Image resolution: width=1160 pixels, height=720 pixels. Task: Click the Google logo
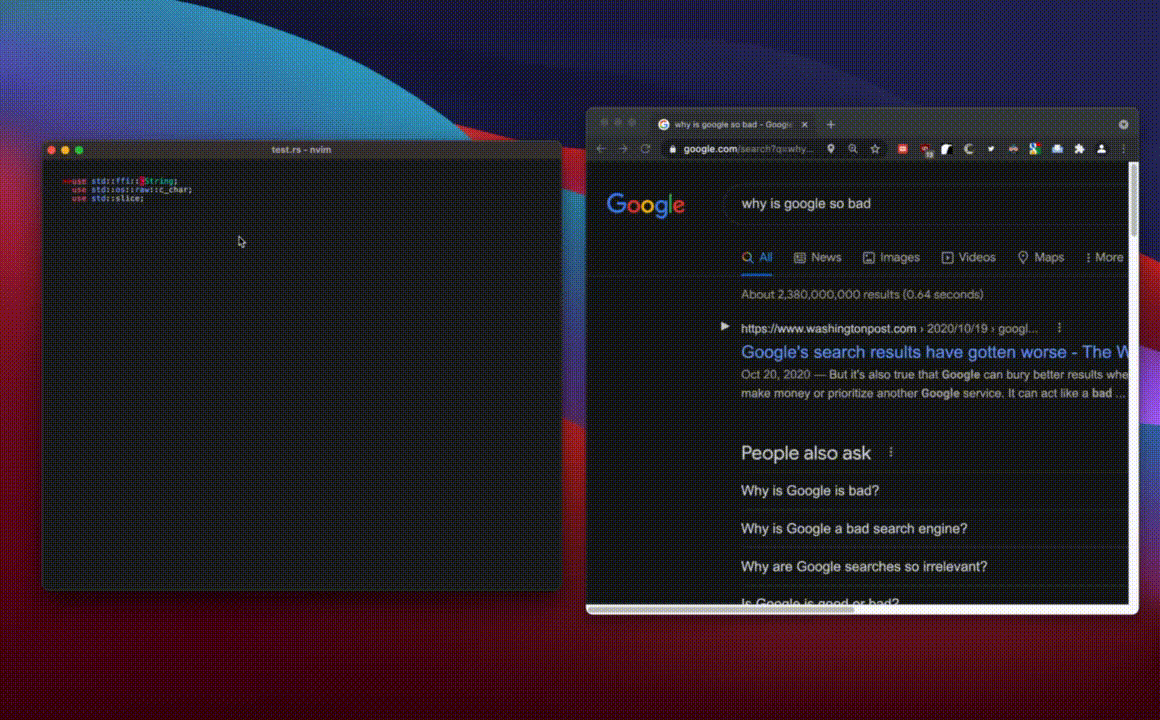pyautogui.click(x=646, y=205)
